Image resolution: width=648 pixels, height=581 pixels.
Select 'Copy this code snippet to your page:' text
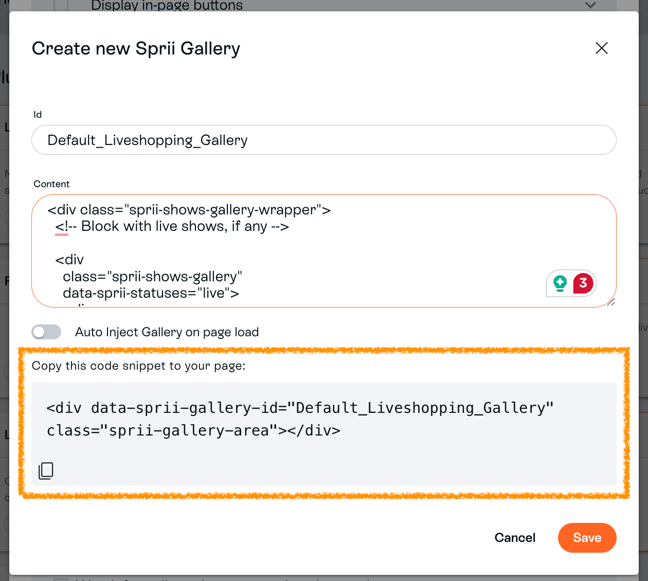[138, 366]
